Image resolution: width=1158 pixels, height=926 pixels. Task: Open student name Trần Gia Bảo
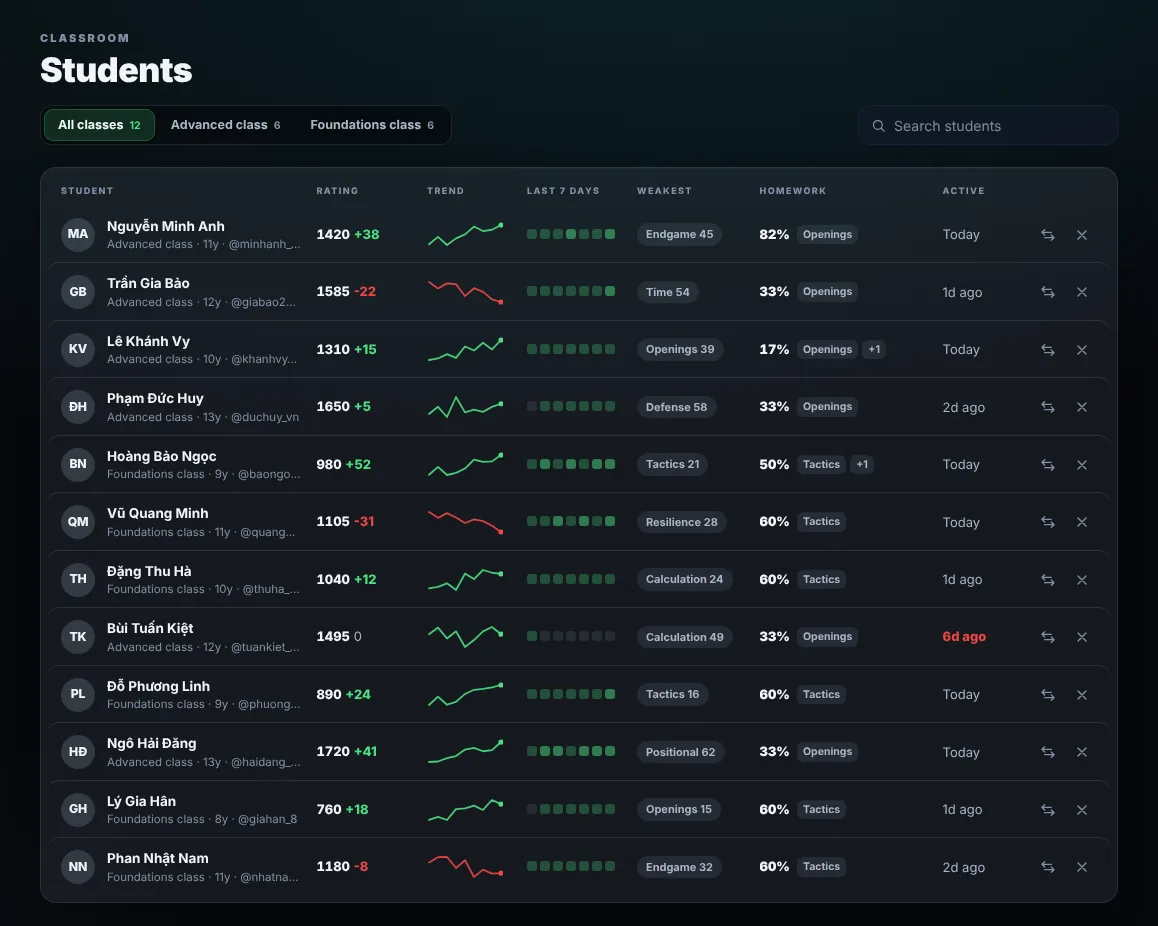click(148, 284)
